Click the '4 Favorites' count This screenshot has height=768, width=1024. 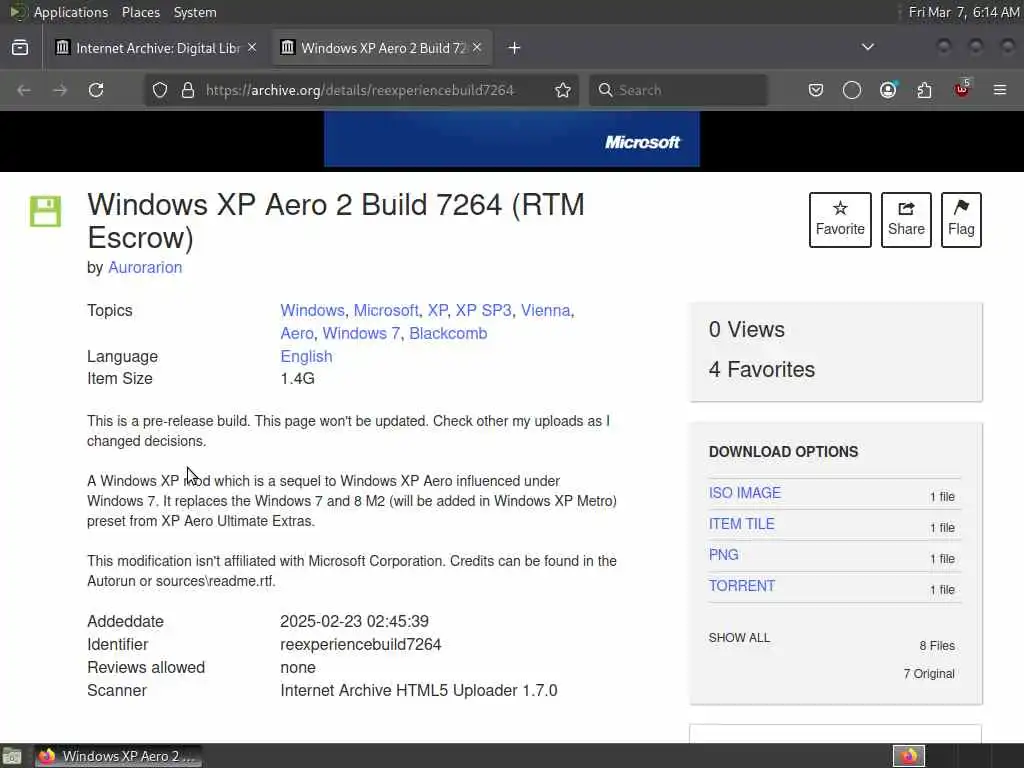tap(761, 370)
